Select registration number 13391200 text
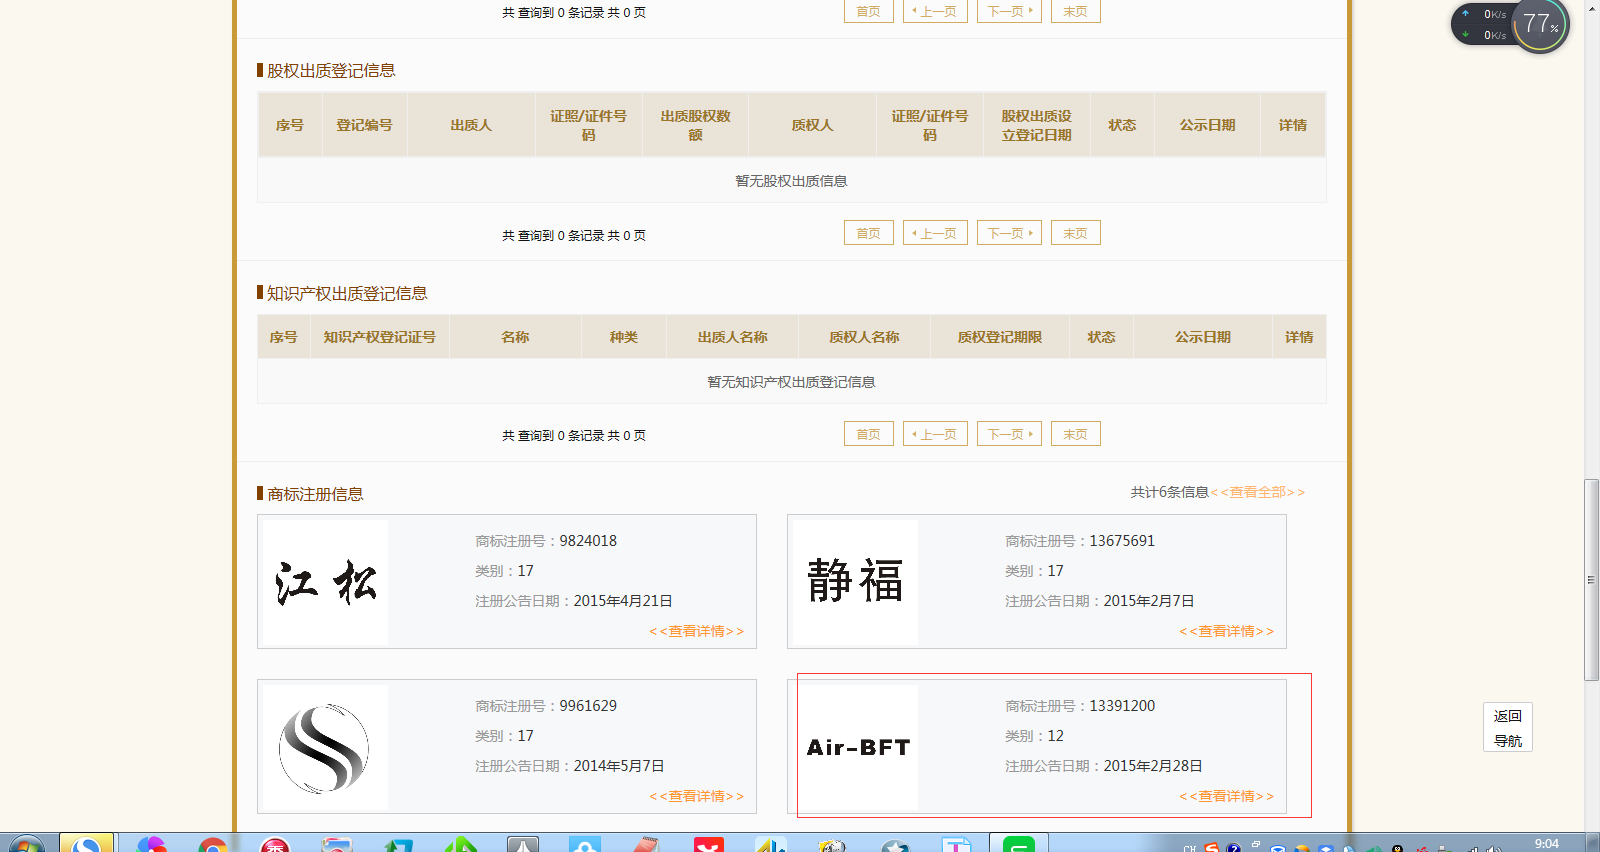This screenshot has width=1600, height=852. 1122,706
